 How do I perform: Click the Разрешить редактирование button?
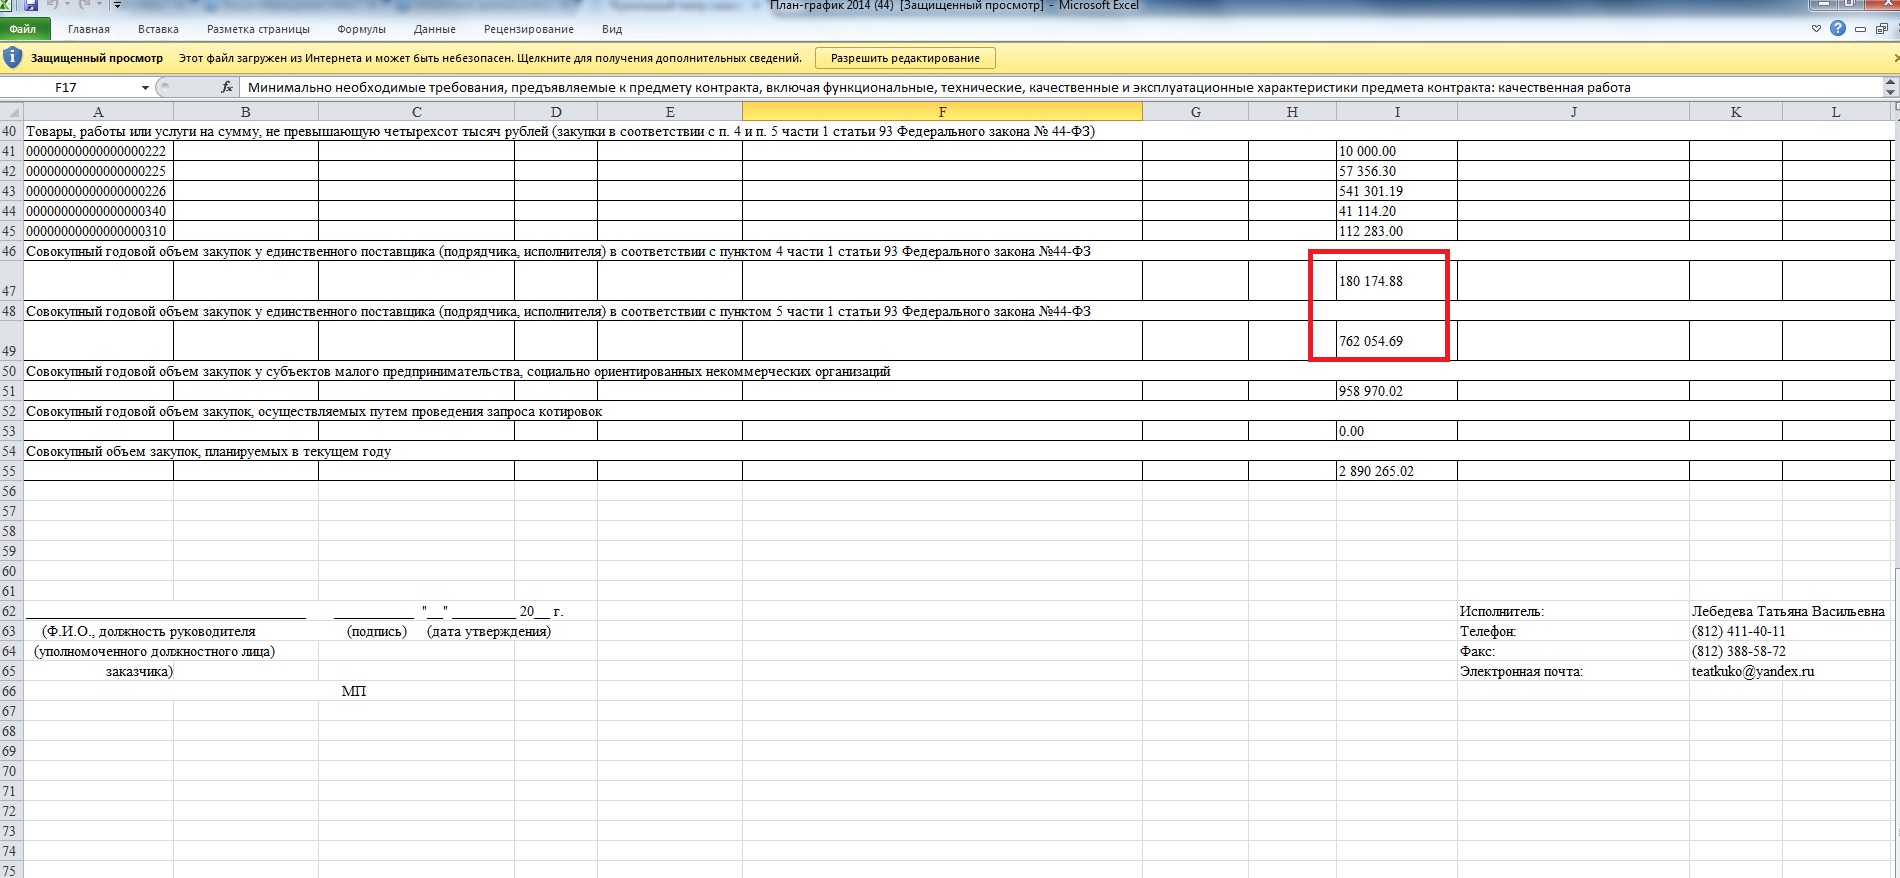pos(905,58)
